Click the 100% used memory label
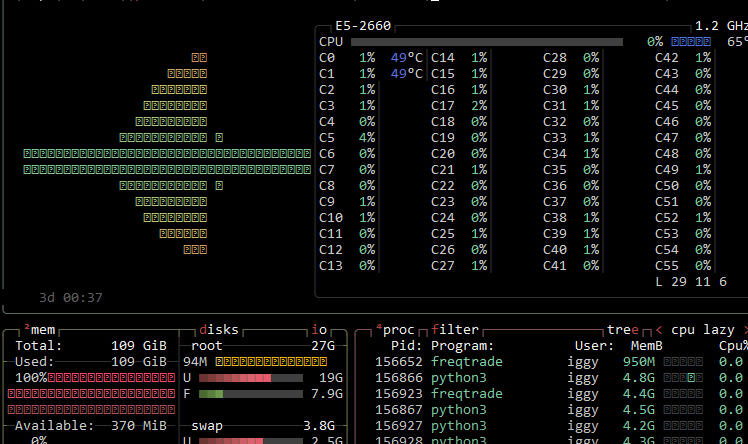748x444 pixels. (31, 378)
